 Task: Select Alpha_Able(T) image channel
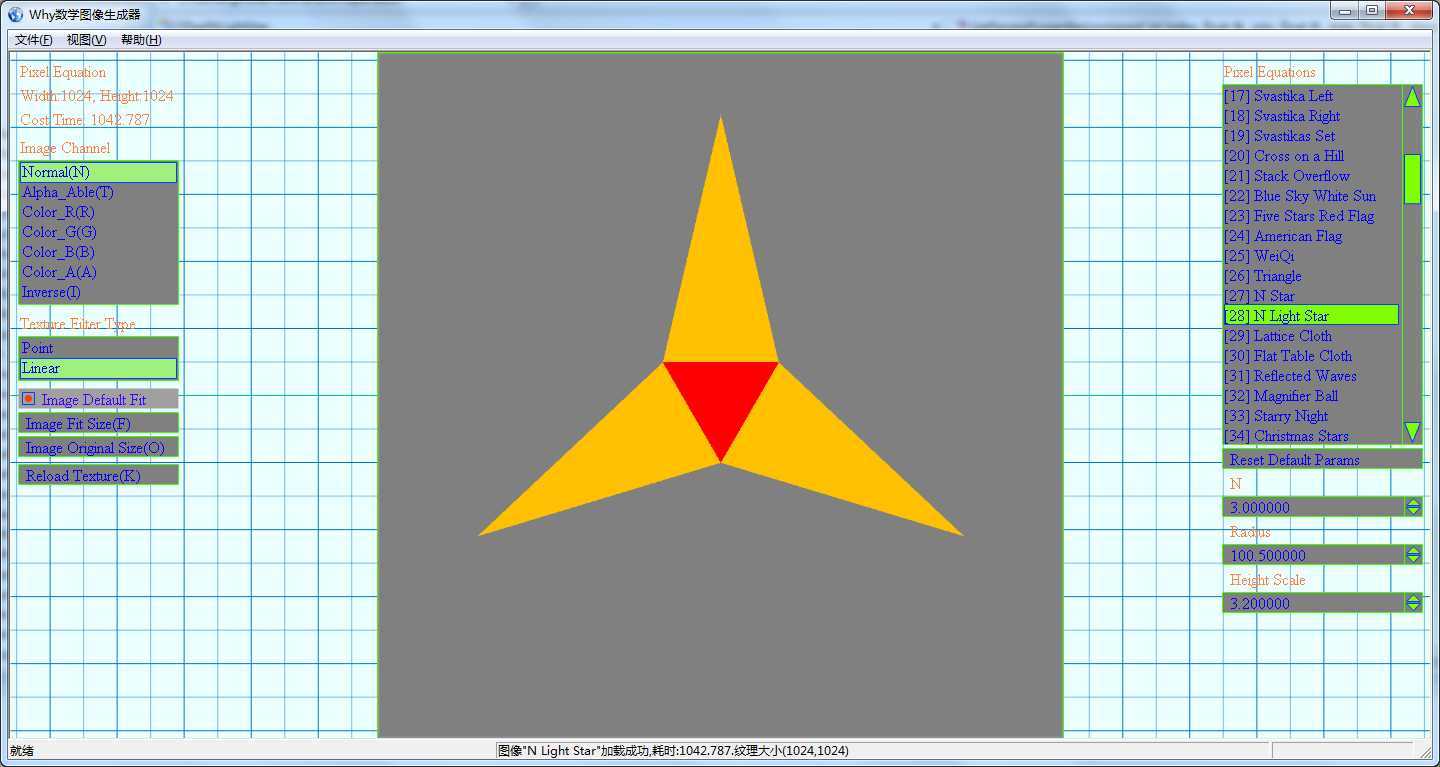[x=98, y=192]
